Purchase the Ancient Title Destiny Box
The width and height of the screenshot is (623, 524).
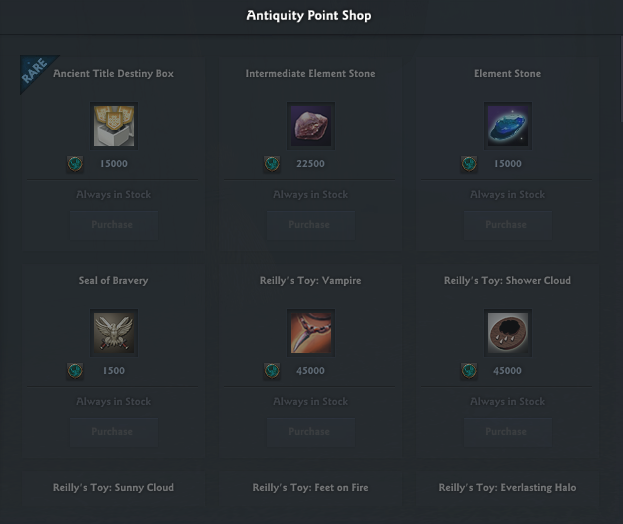pos(113,225)
